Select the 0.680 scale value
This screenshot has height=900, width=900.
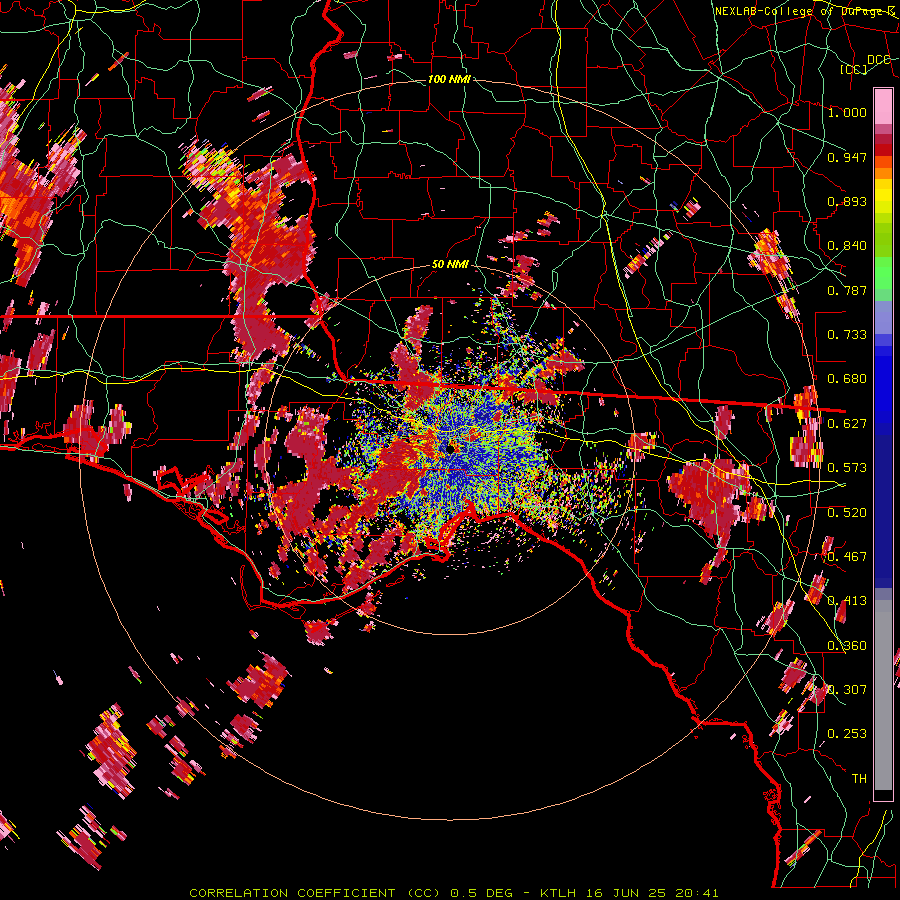(x=847, y=379)
